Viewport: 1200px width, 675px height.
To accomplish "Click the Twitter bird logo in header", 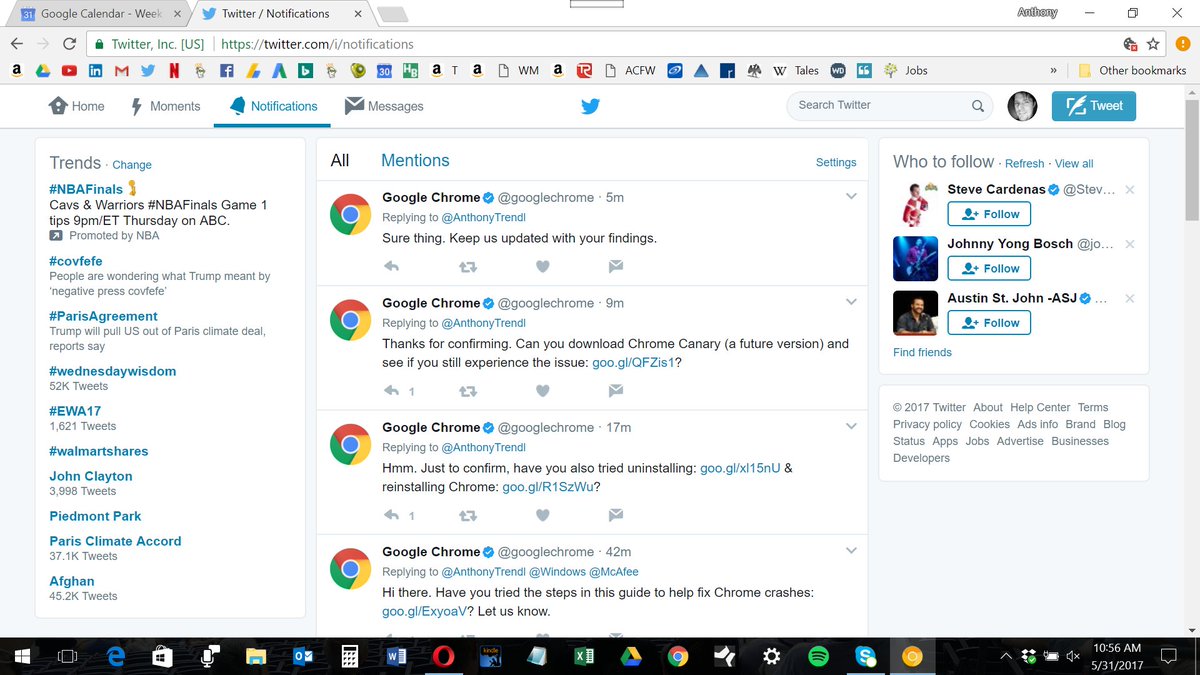I will (x=590, y=106).
